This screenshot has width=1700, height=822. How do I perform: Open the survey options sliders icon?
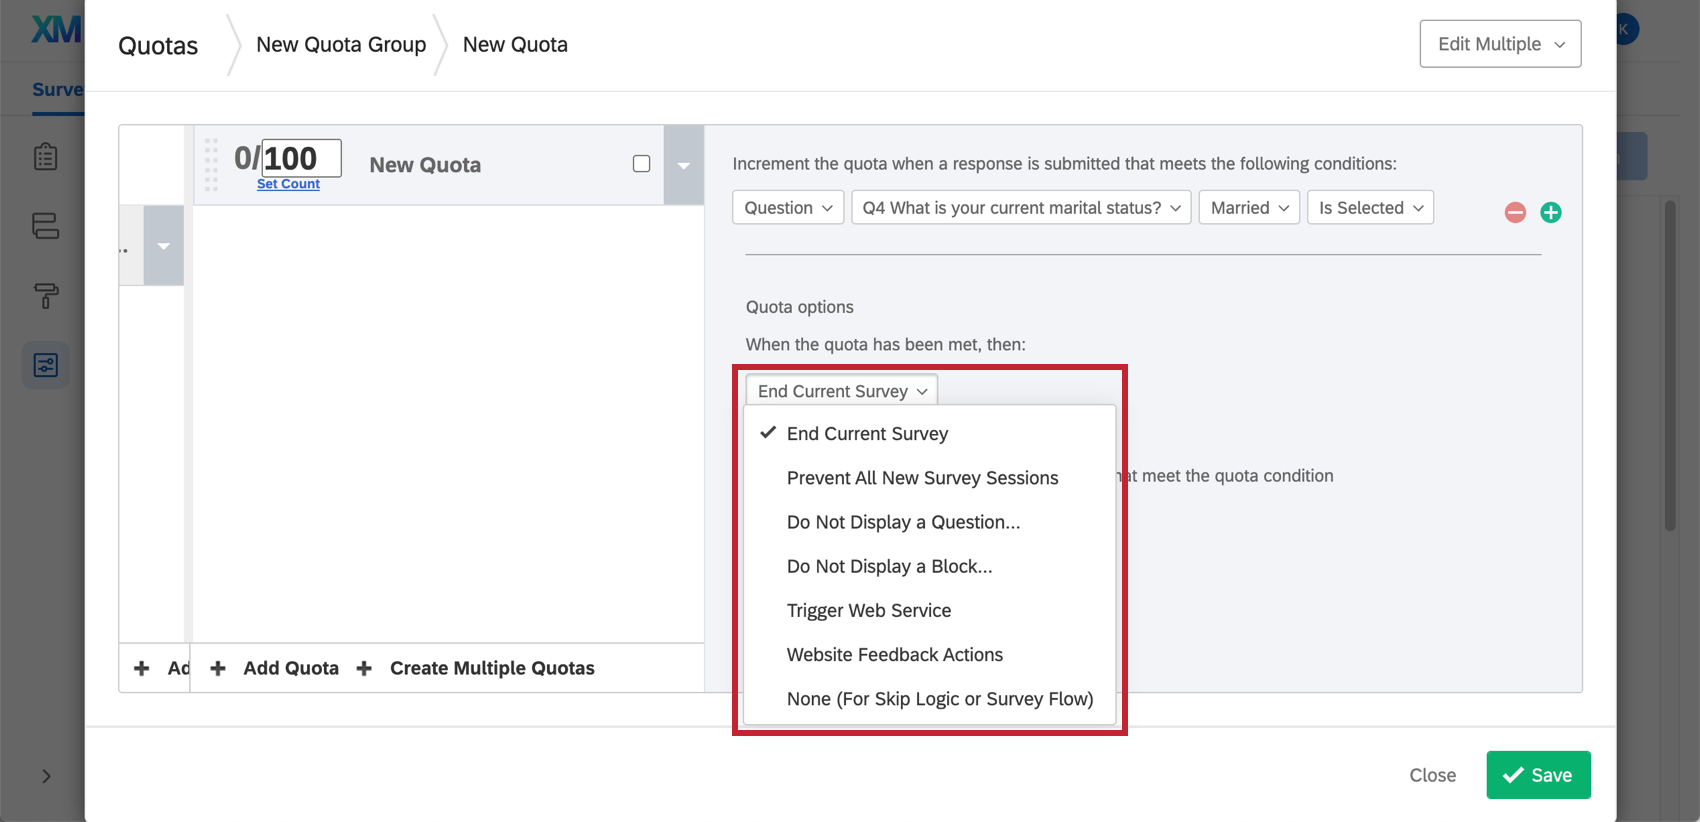click(46, 365)
